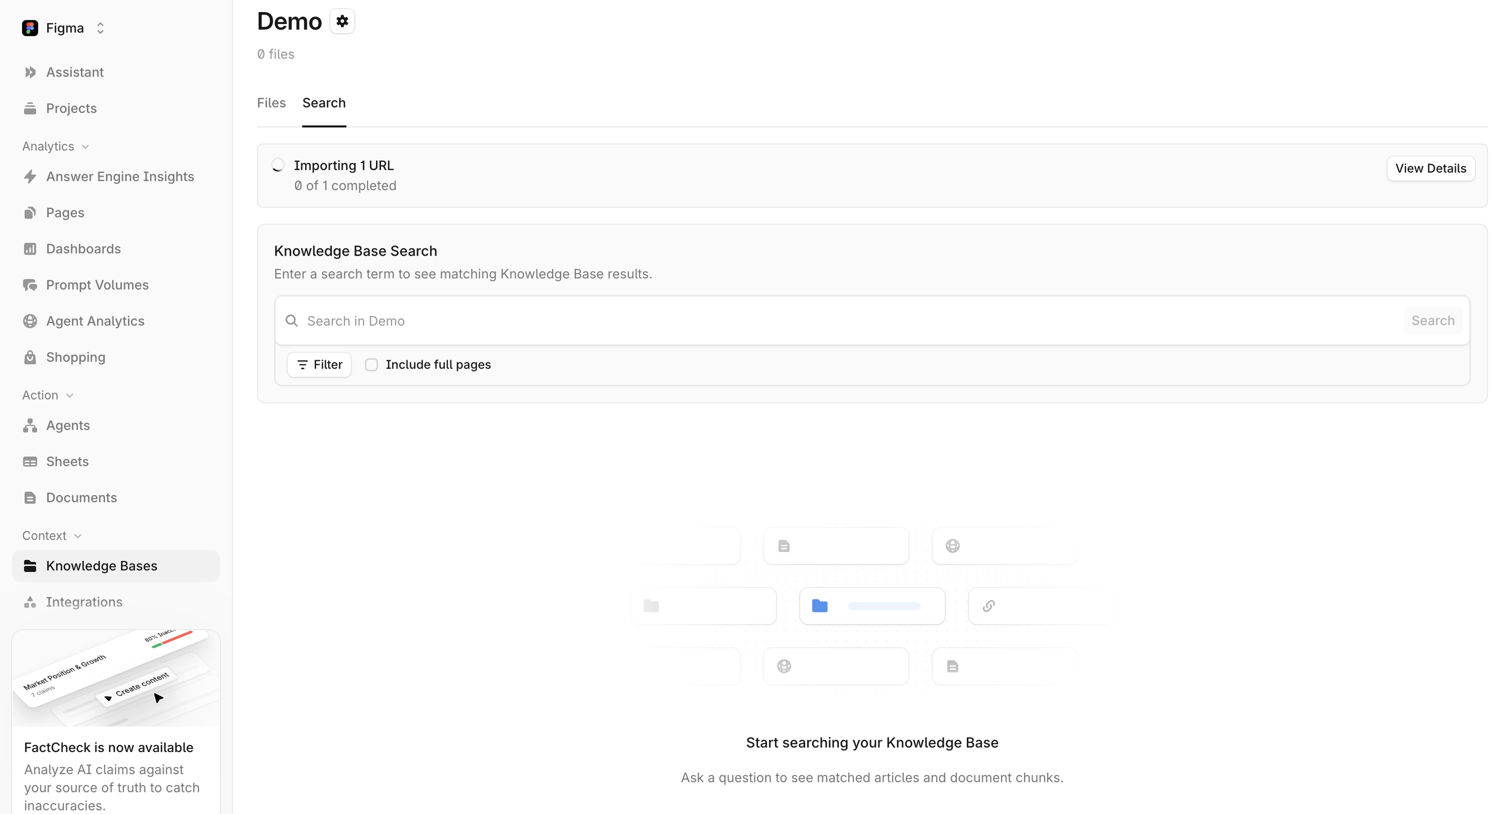Click the '0 of 1 completed' progress text

(345, 186)
